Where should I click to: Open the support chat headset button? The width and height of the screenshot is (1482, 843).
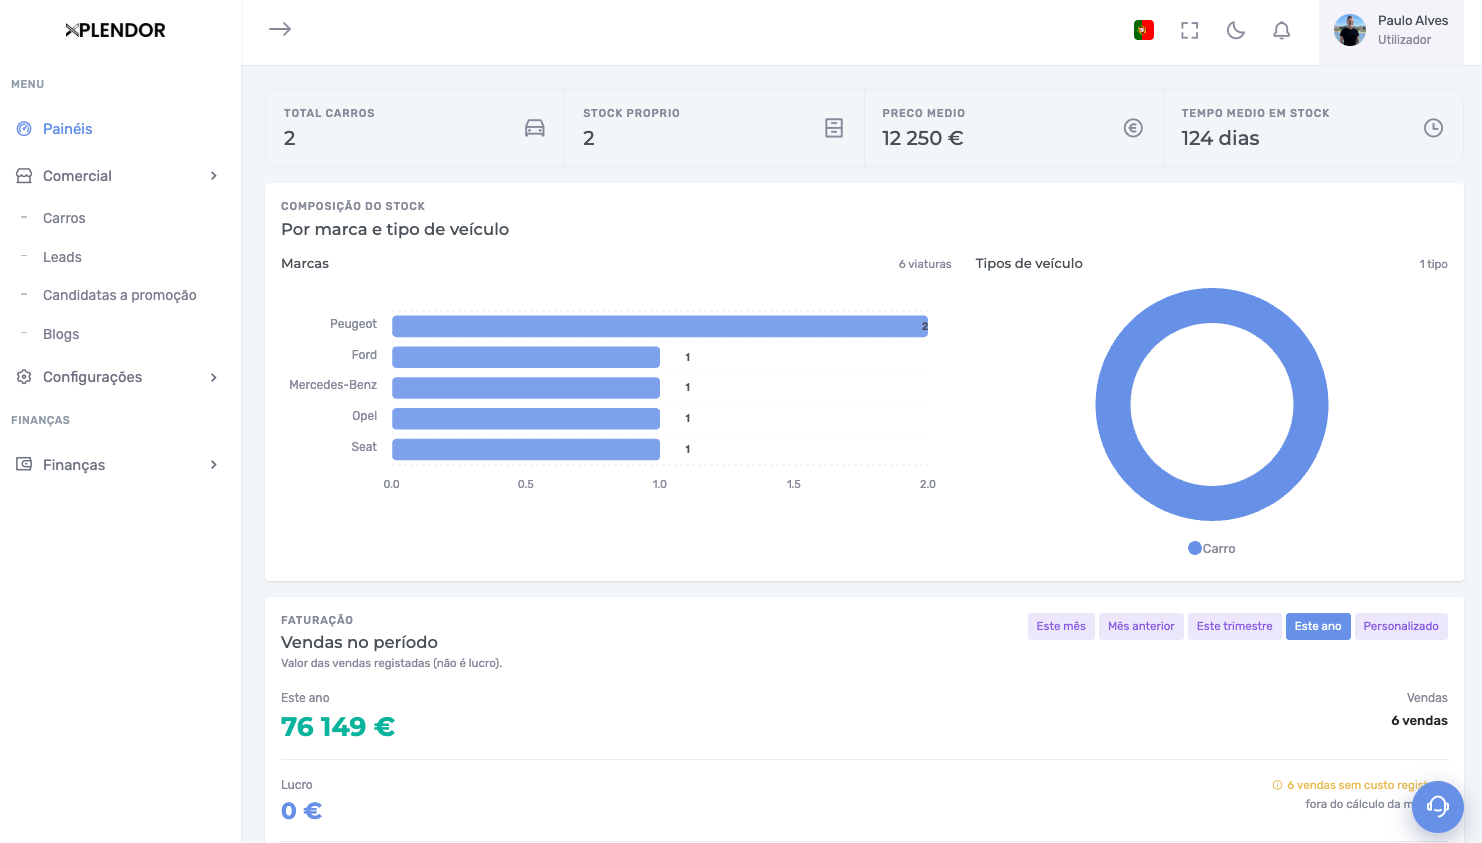tap(1438, 807)
